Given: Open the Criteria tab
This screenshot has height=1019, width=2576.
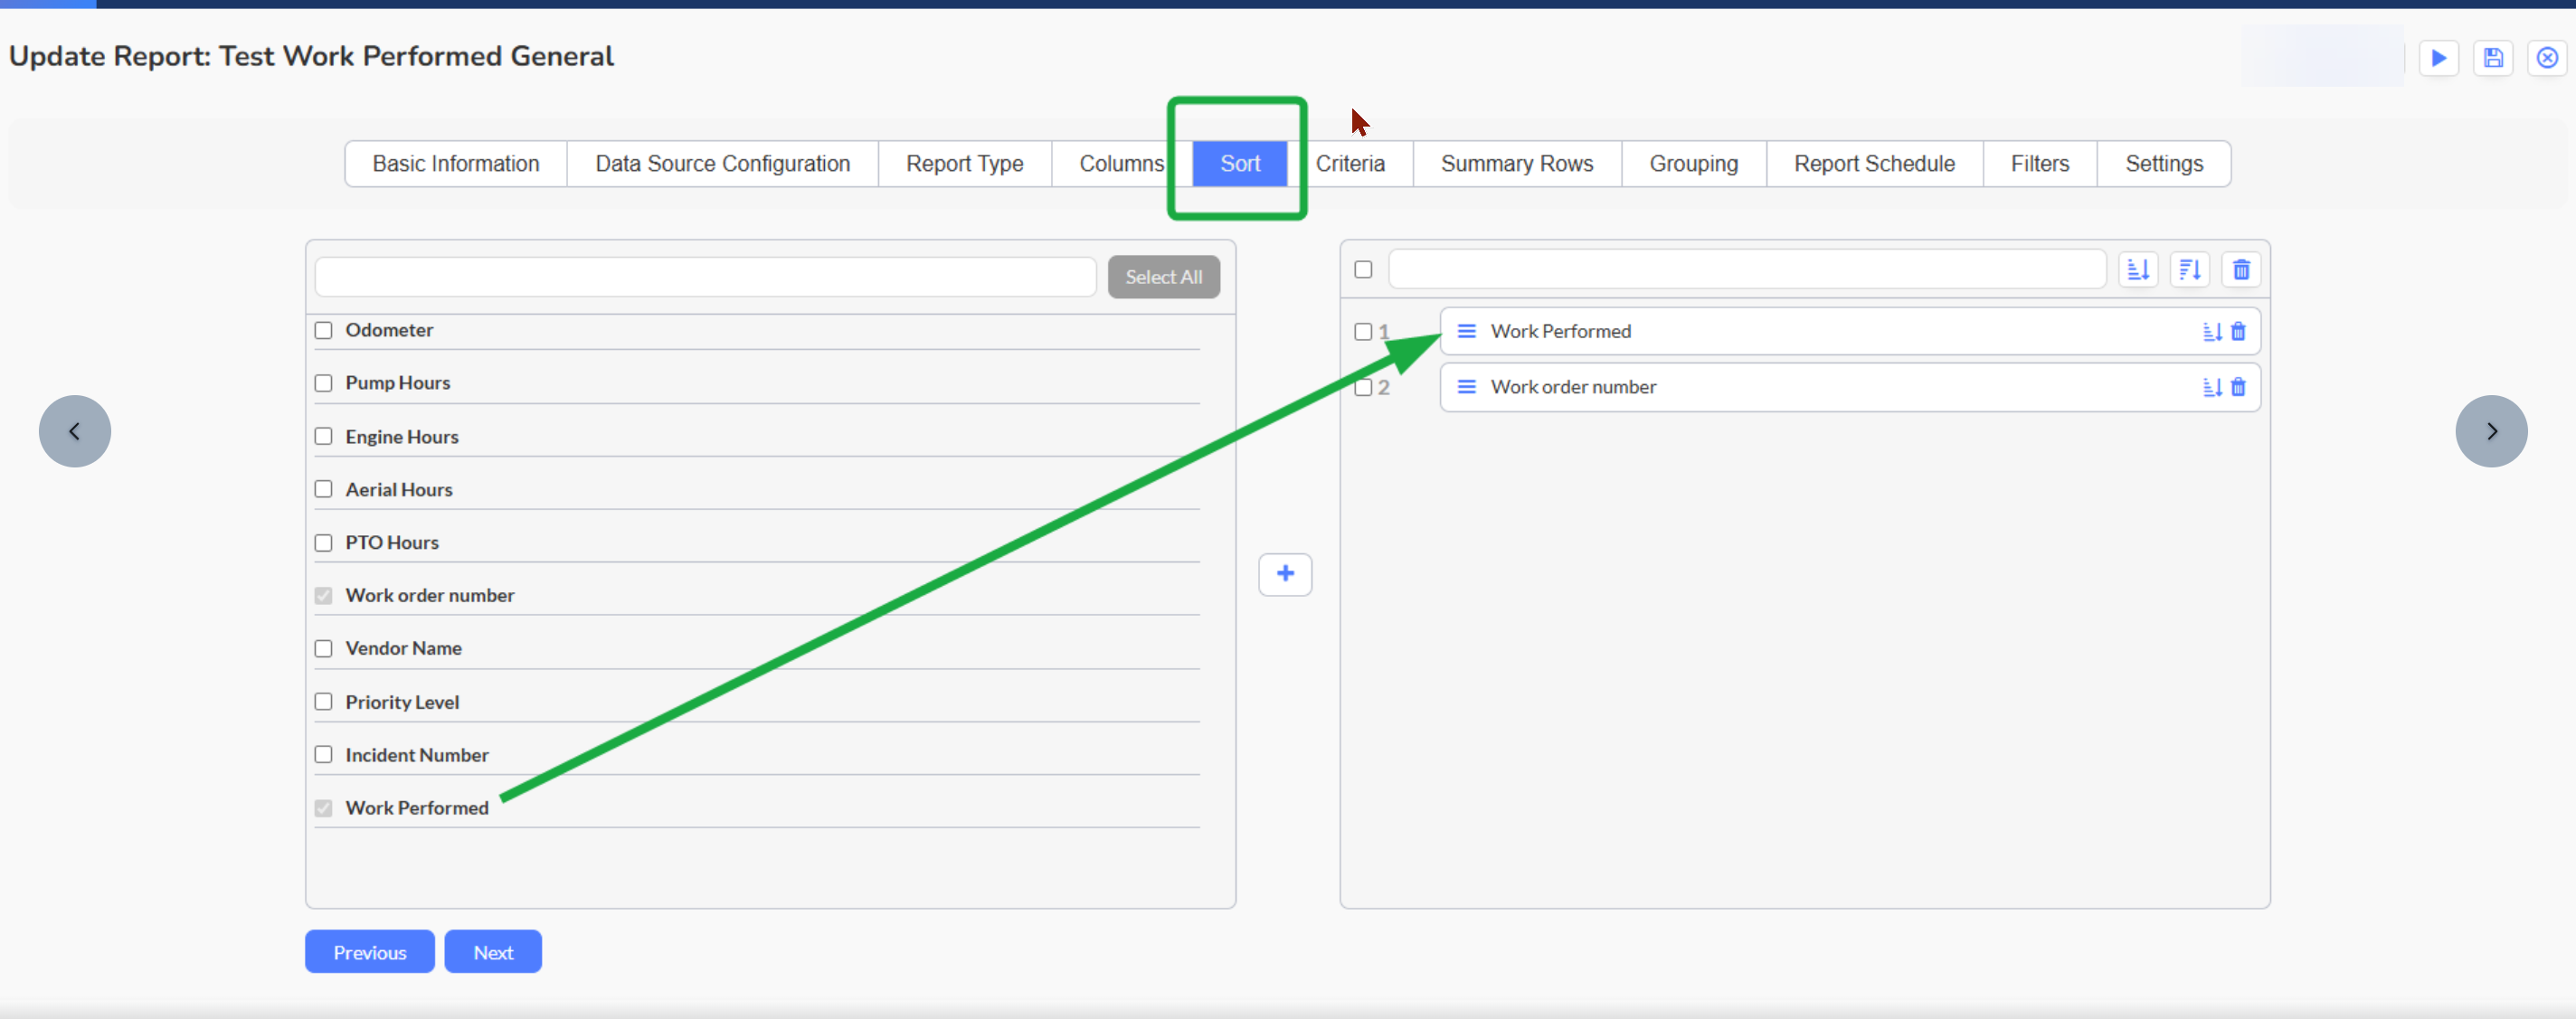Looking at the screenshot, I should pyautogui.click(x=1349, y=164).
